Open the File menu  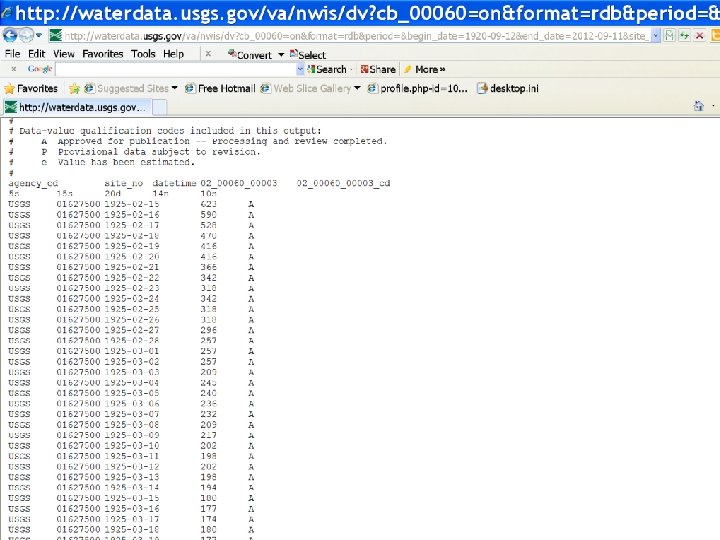(x=12, y=54)
